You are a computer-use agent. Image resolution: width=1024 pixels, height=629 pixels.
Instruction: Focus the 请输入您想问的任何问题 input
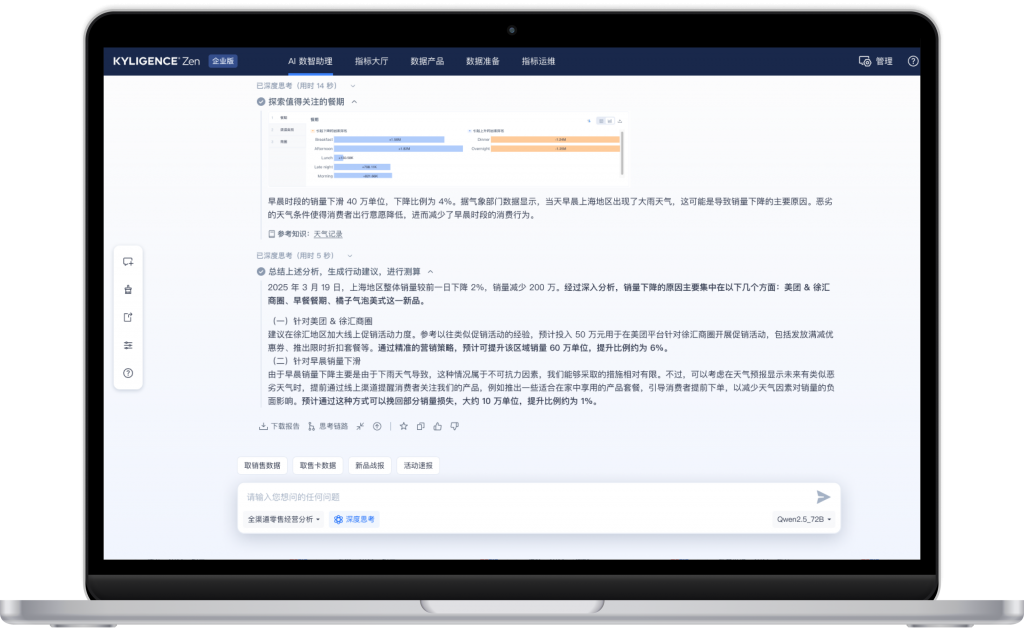pos(529,497)
